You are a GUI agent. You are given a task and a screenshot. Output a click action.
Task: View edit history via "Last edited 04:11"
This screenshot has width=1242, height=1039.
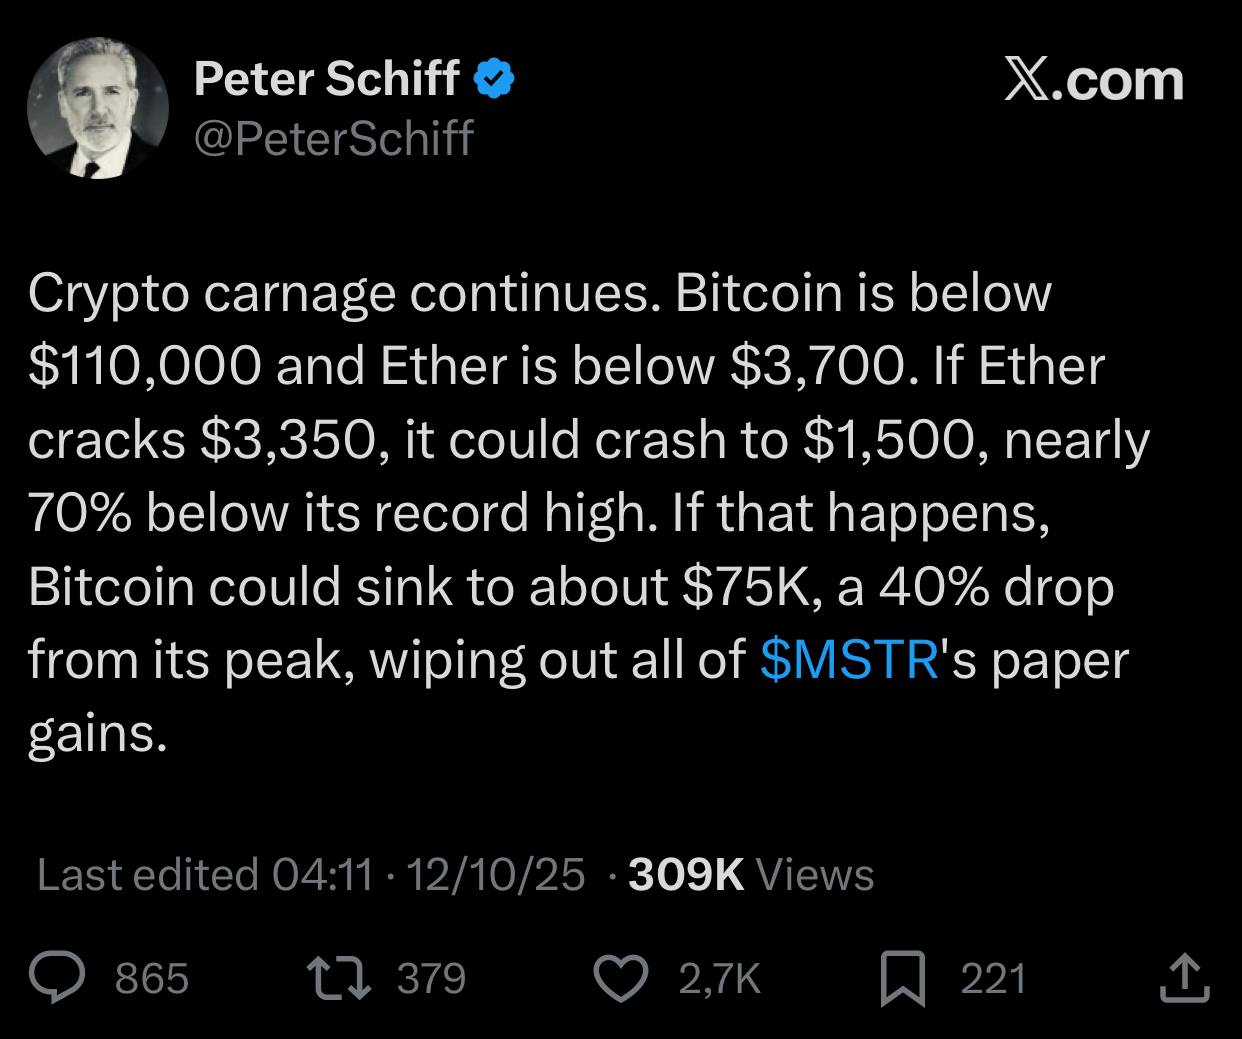point(204,875)
